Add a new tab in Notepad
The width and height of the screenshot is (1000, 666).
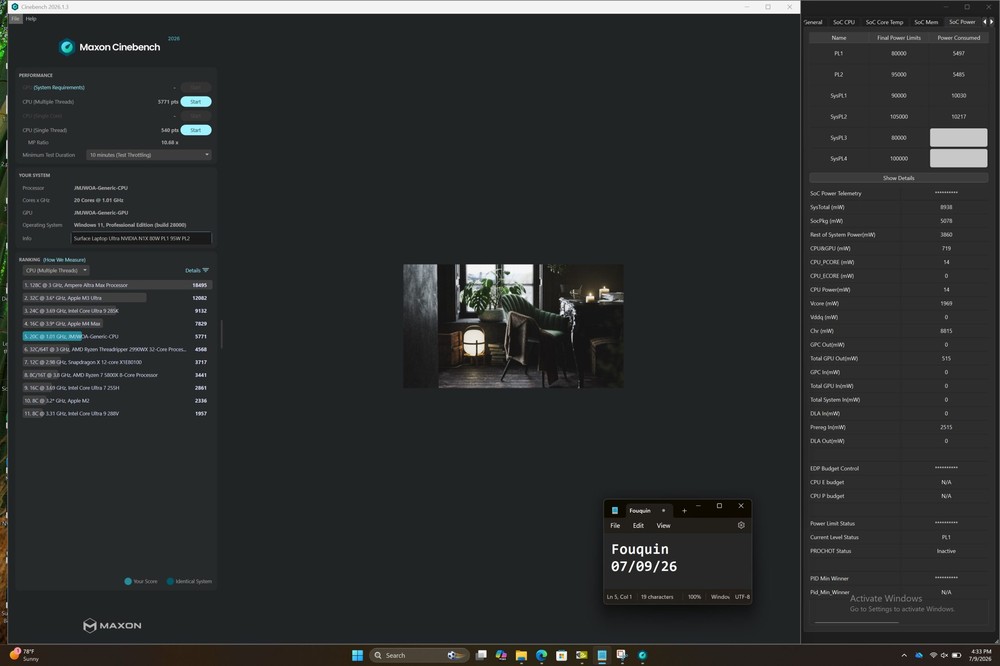684,510
